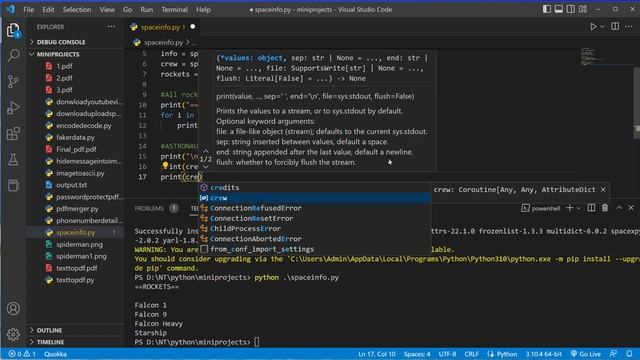Open the Run and Debug view
This screenshot has width=640, height=360.
13,108
